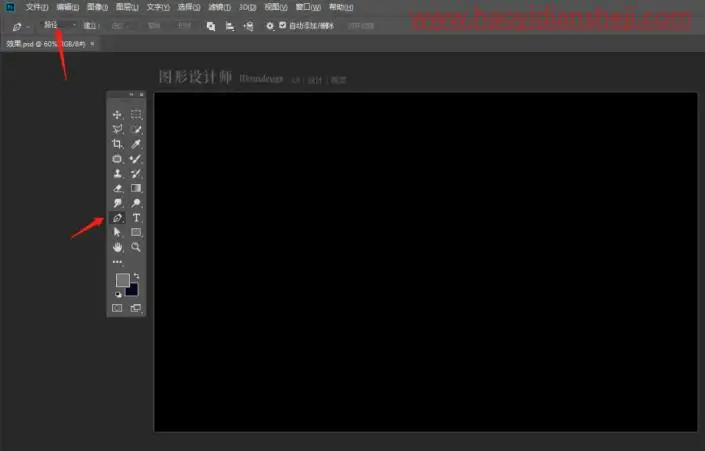Open gear pen options
This screenshot has width=705, height=451.
[x=270, y=26]
